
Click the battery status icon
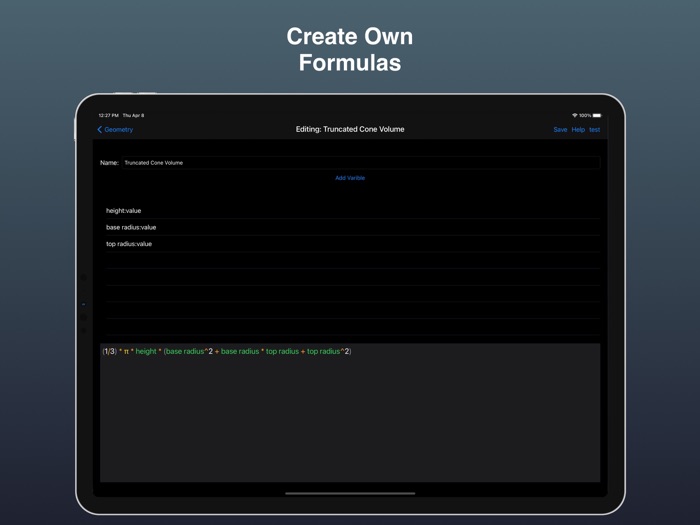click(x=597, y=115)
